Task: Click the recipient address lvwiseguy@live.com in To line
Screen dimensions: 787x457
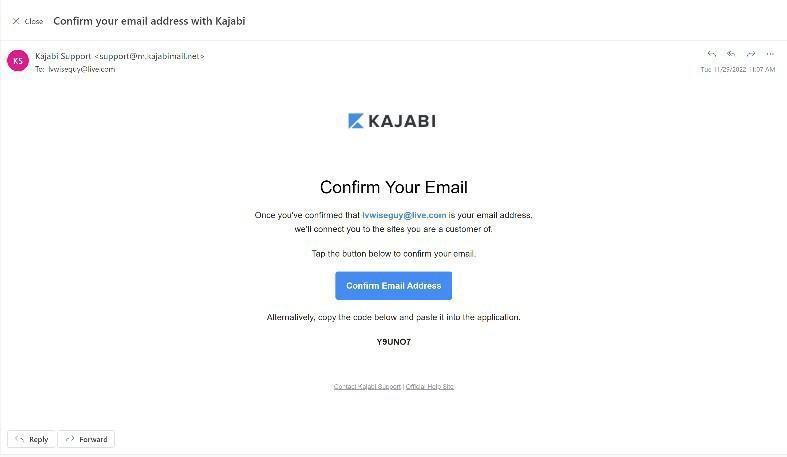Action: (81, 69)
